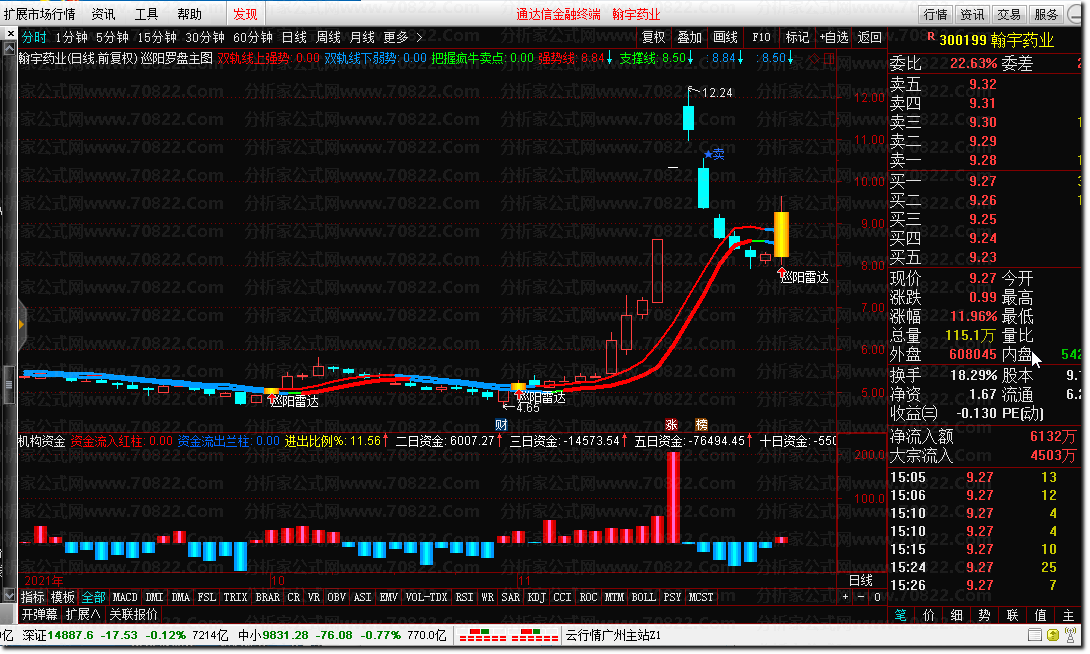Image resolution: width=1090 pixels, height=654 pixels.
Task: Zoom out chart with − button
Action: coord(861,597)
